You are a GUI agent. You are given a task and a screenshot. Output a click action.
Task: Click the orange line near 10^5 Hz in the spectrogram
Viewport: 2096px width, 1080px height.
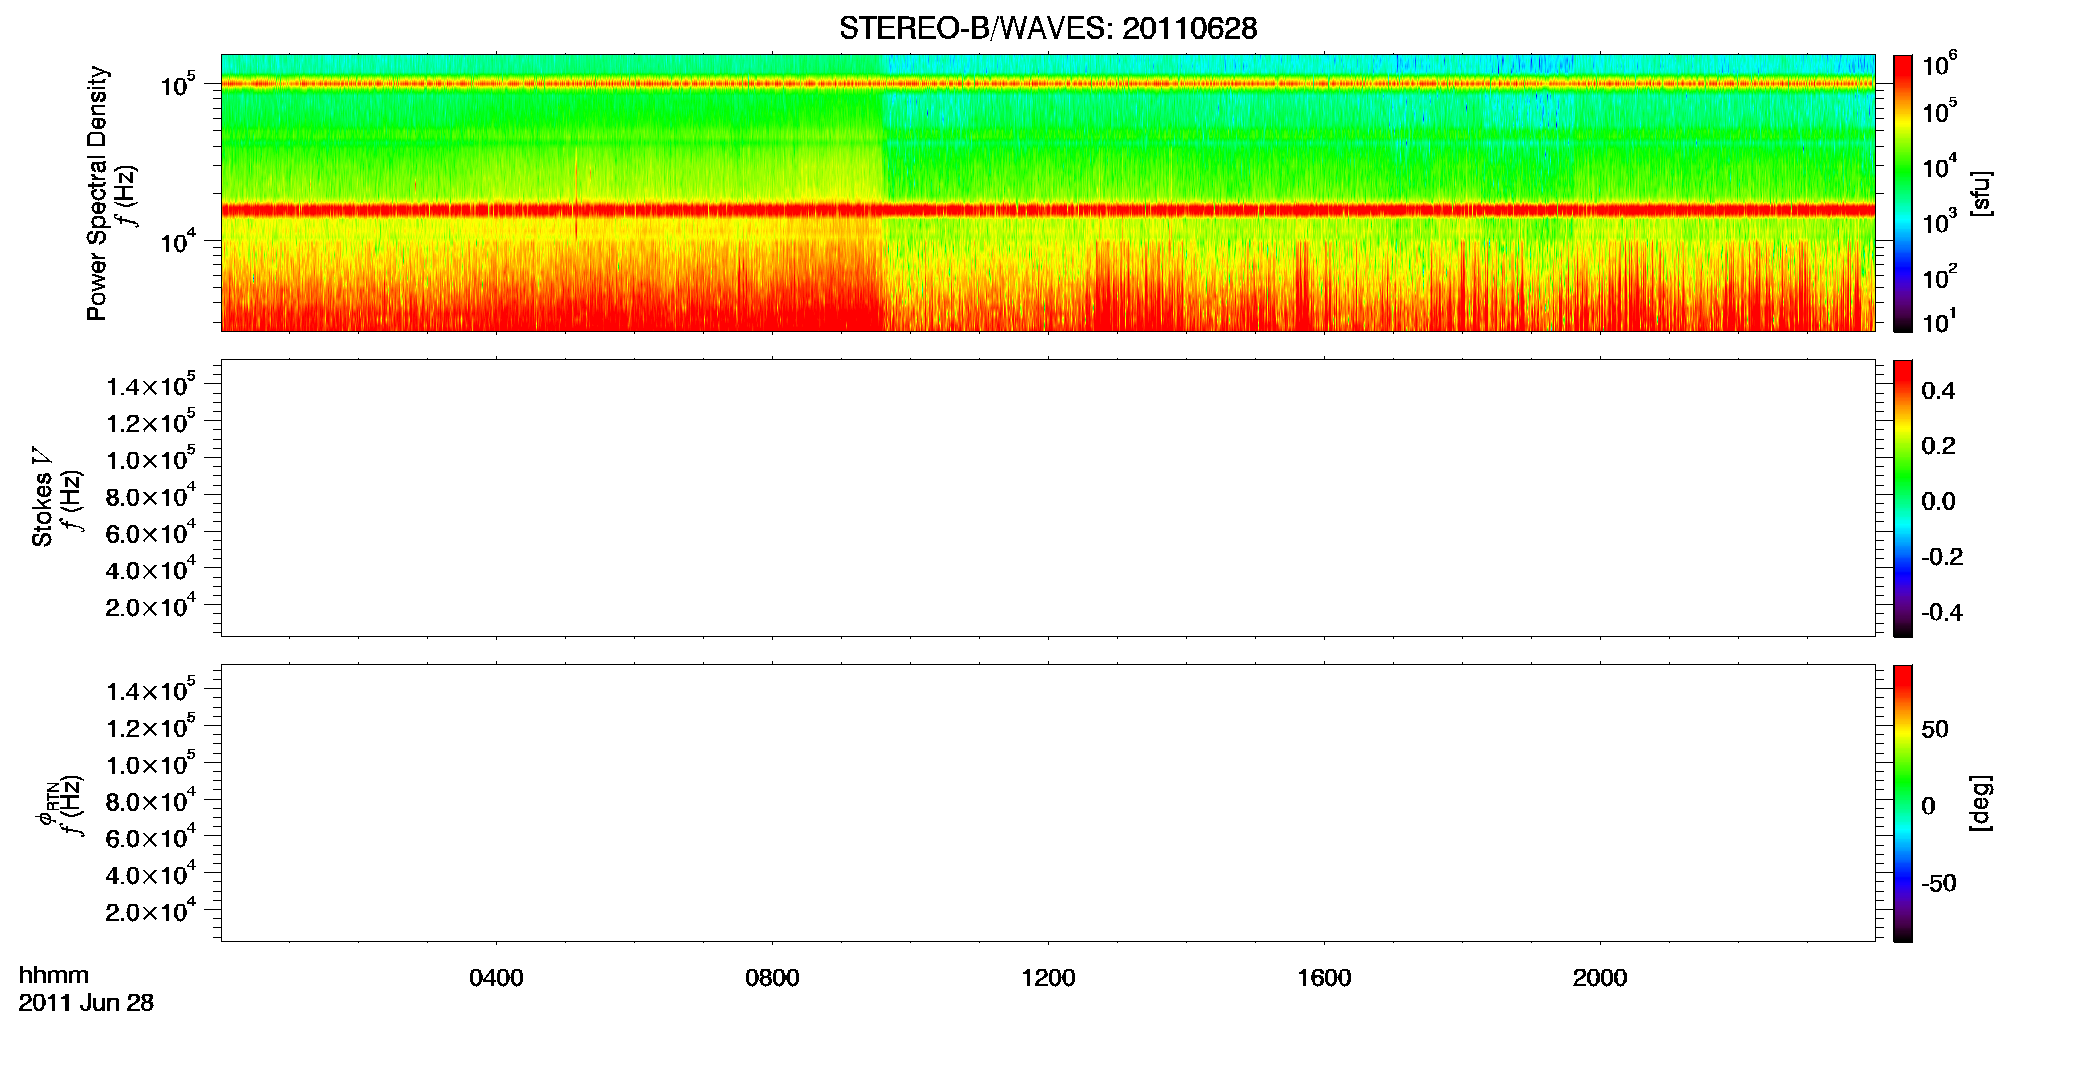point(1048,84)
